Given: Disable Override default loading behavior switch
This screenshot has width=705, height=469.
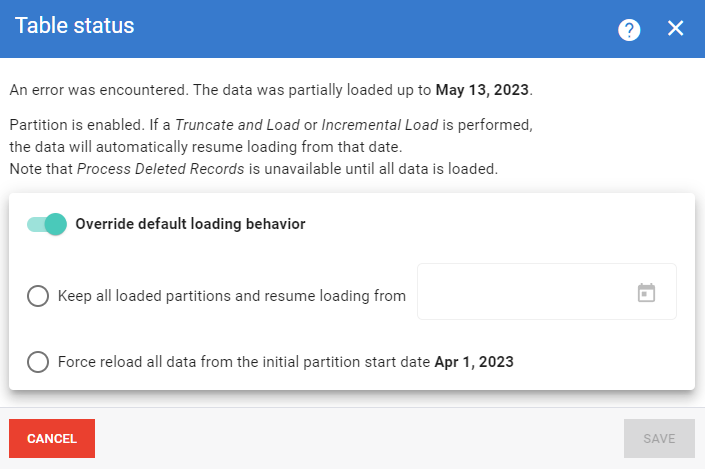Looking at the screenshot, I should coord(47,224).
